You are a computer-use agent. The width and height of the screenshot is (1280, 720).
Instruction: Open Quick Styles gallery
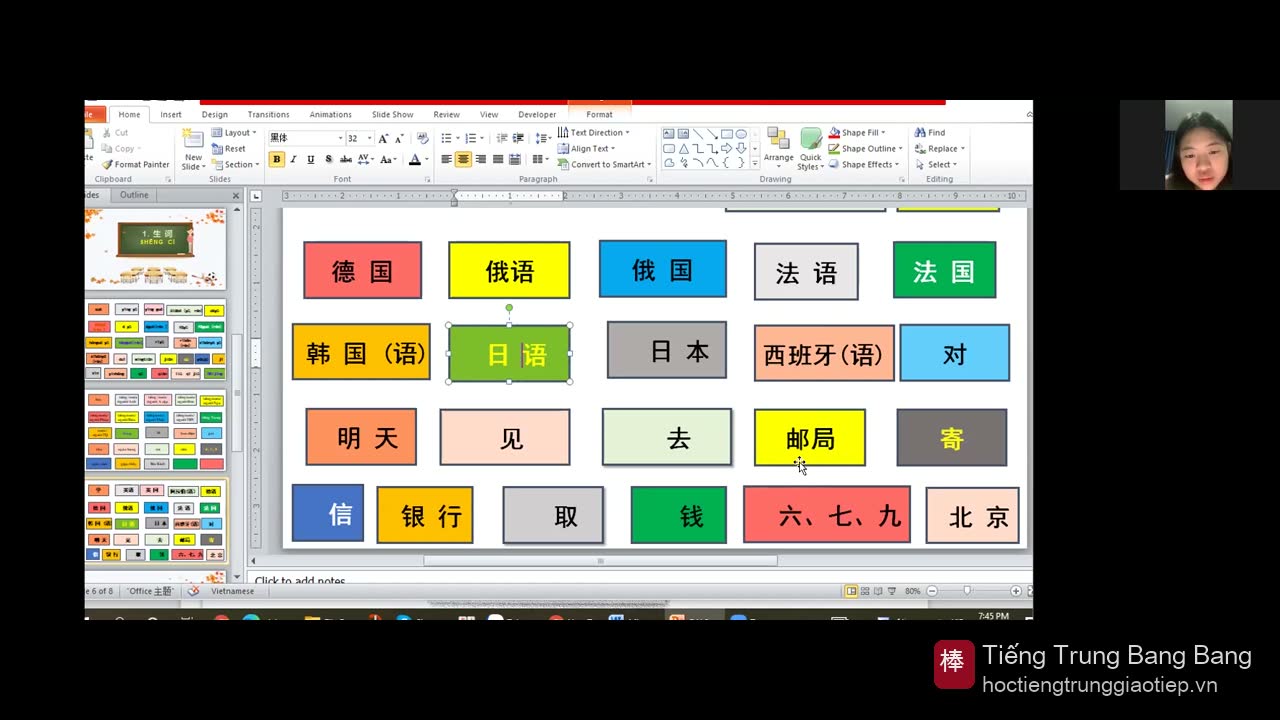[810, 148]
